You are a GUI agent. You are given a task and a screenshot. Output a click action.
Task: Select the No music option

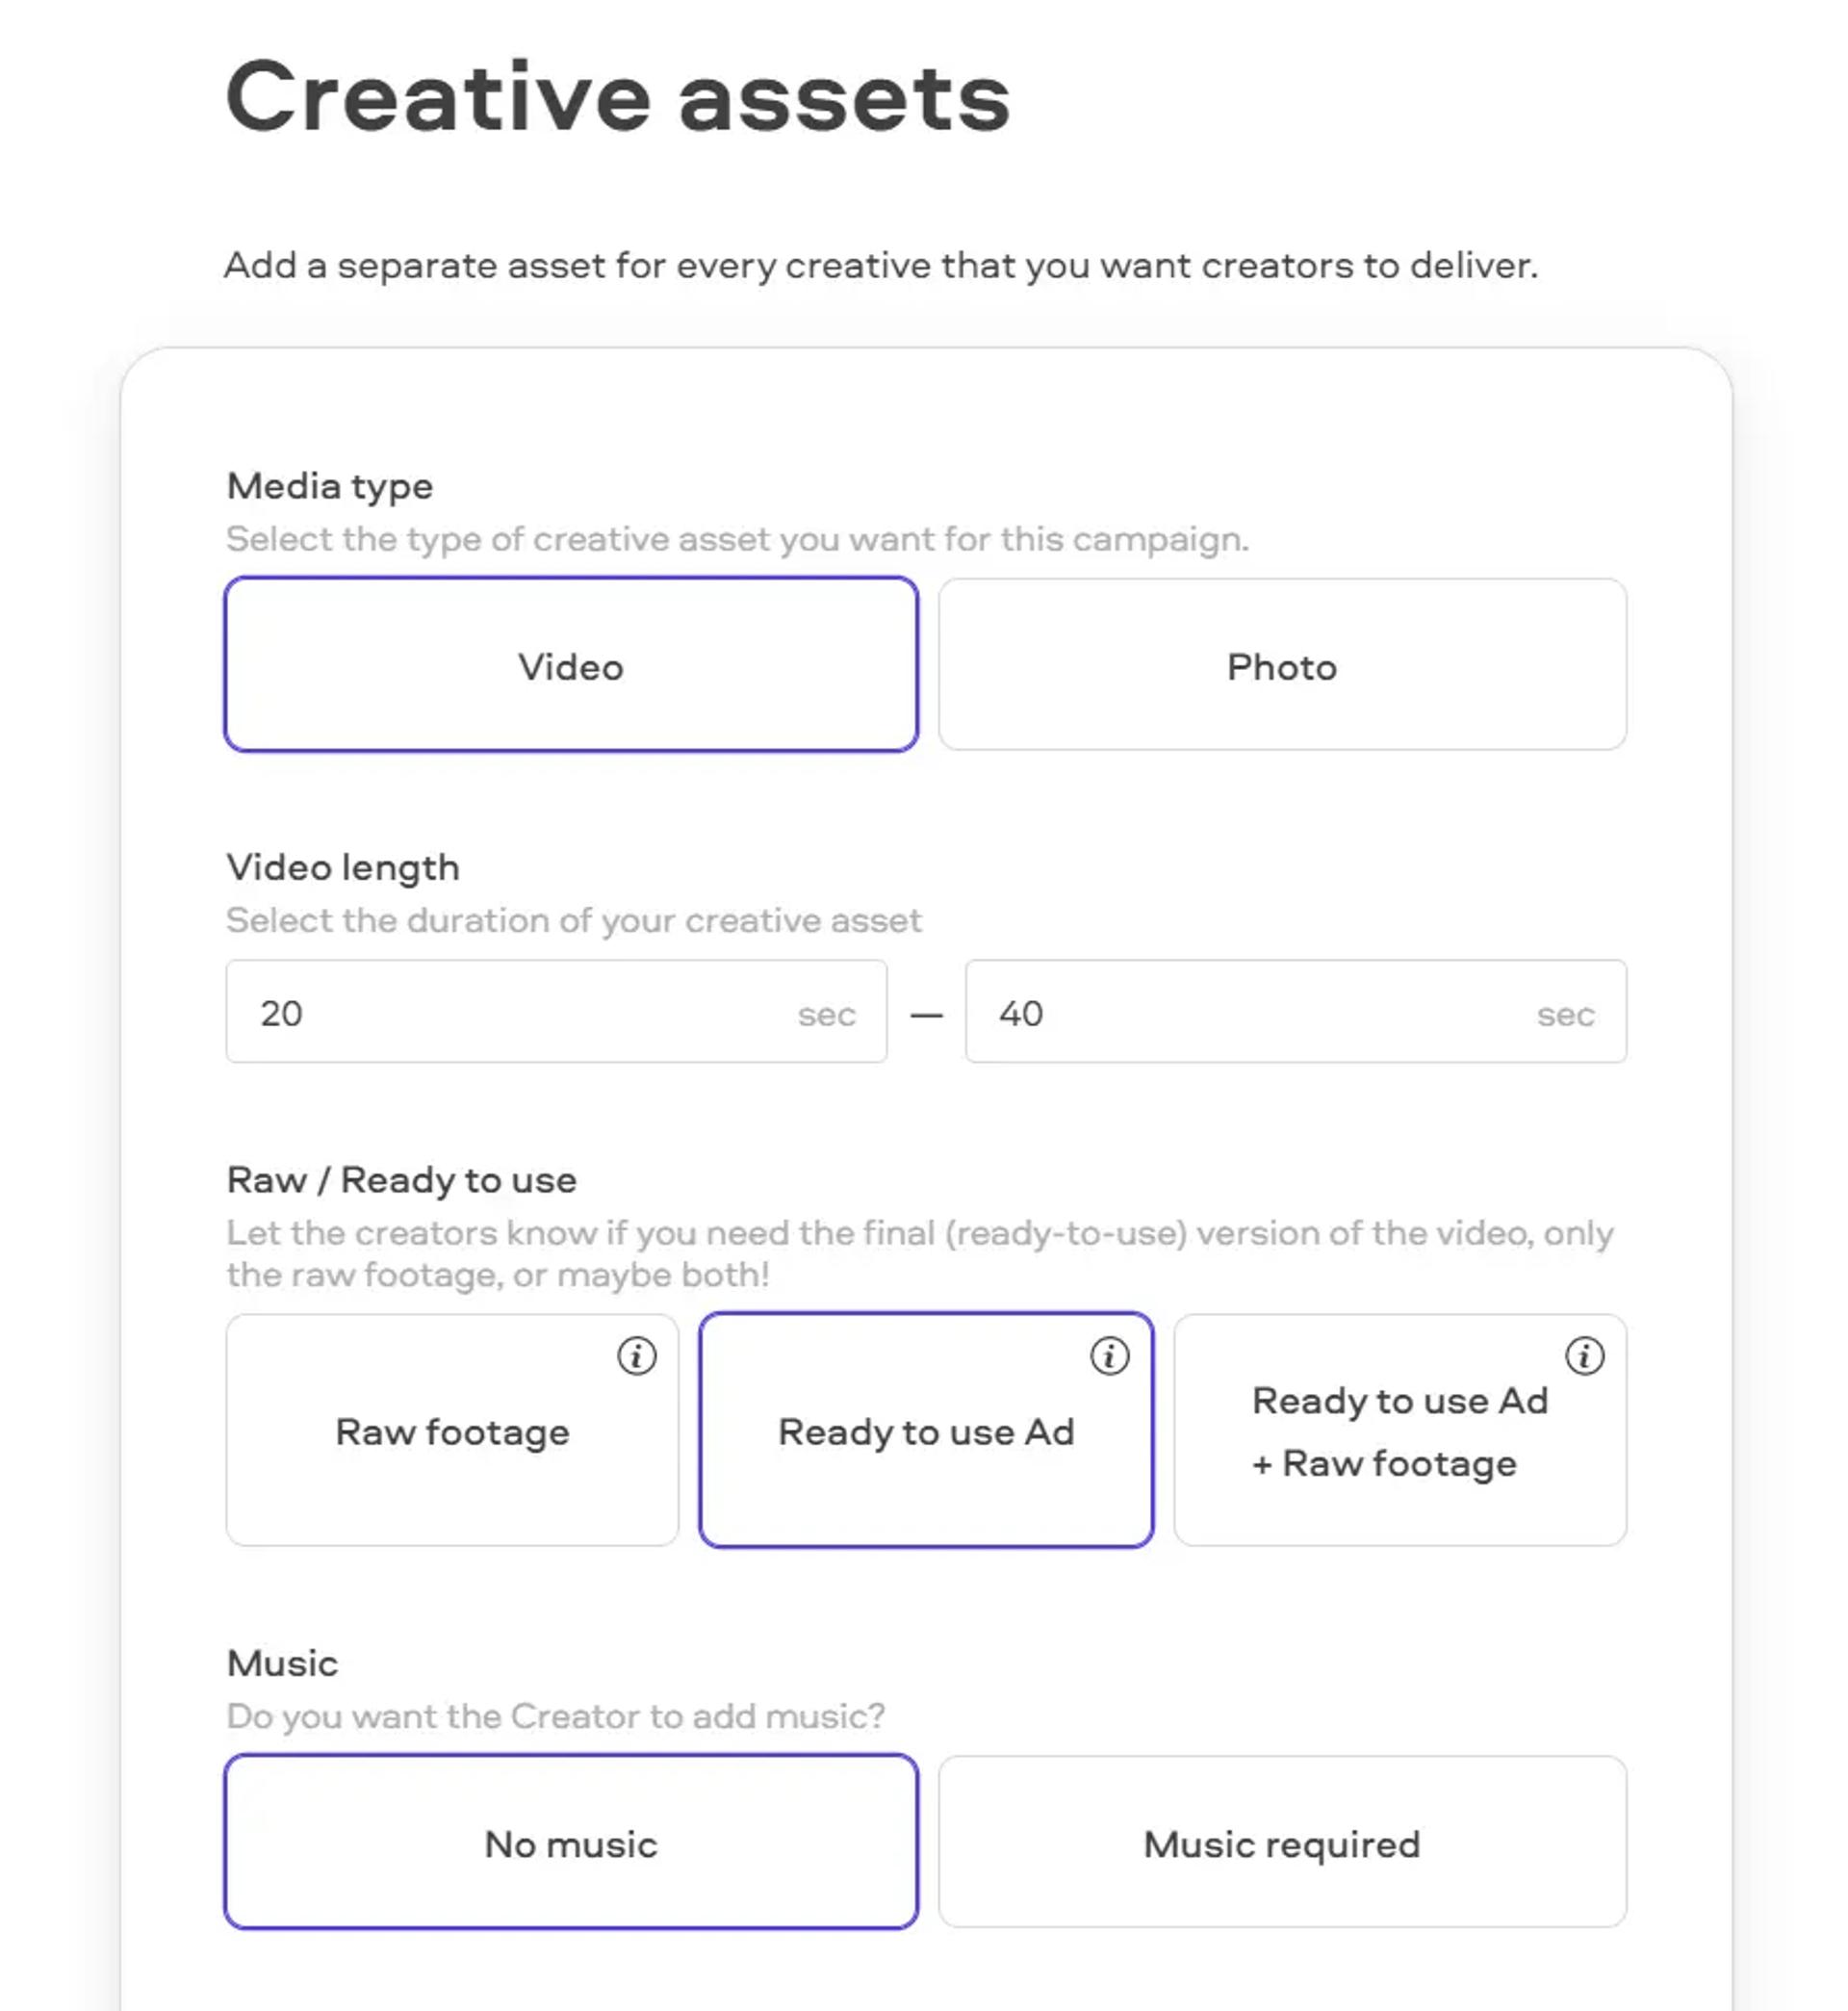(x=571, y=1842)
